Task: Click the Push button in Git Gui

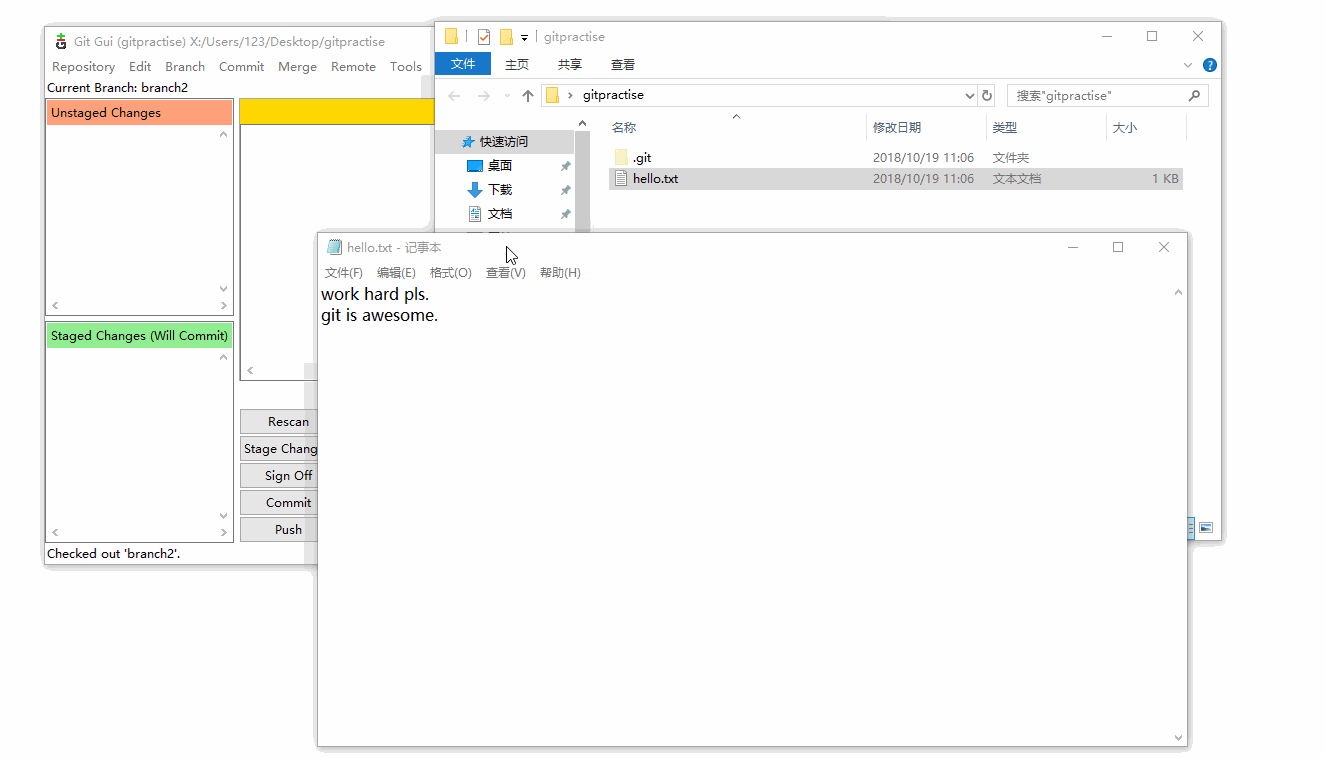Action: coord(279,530)
